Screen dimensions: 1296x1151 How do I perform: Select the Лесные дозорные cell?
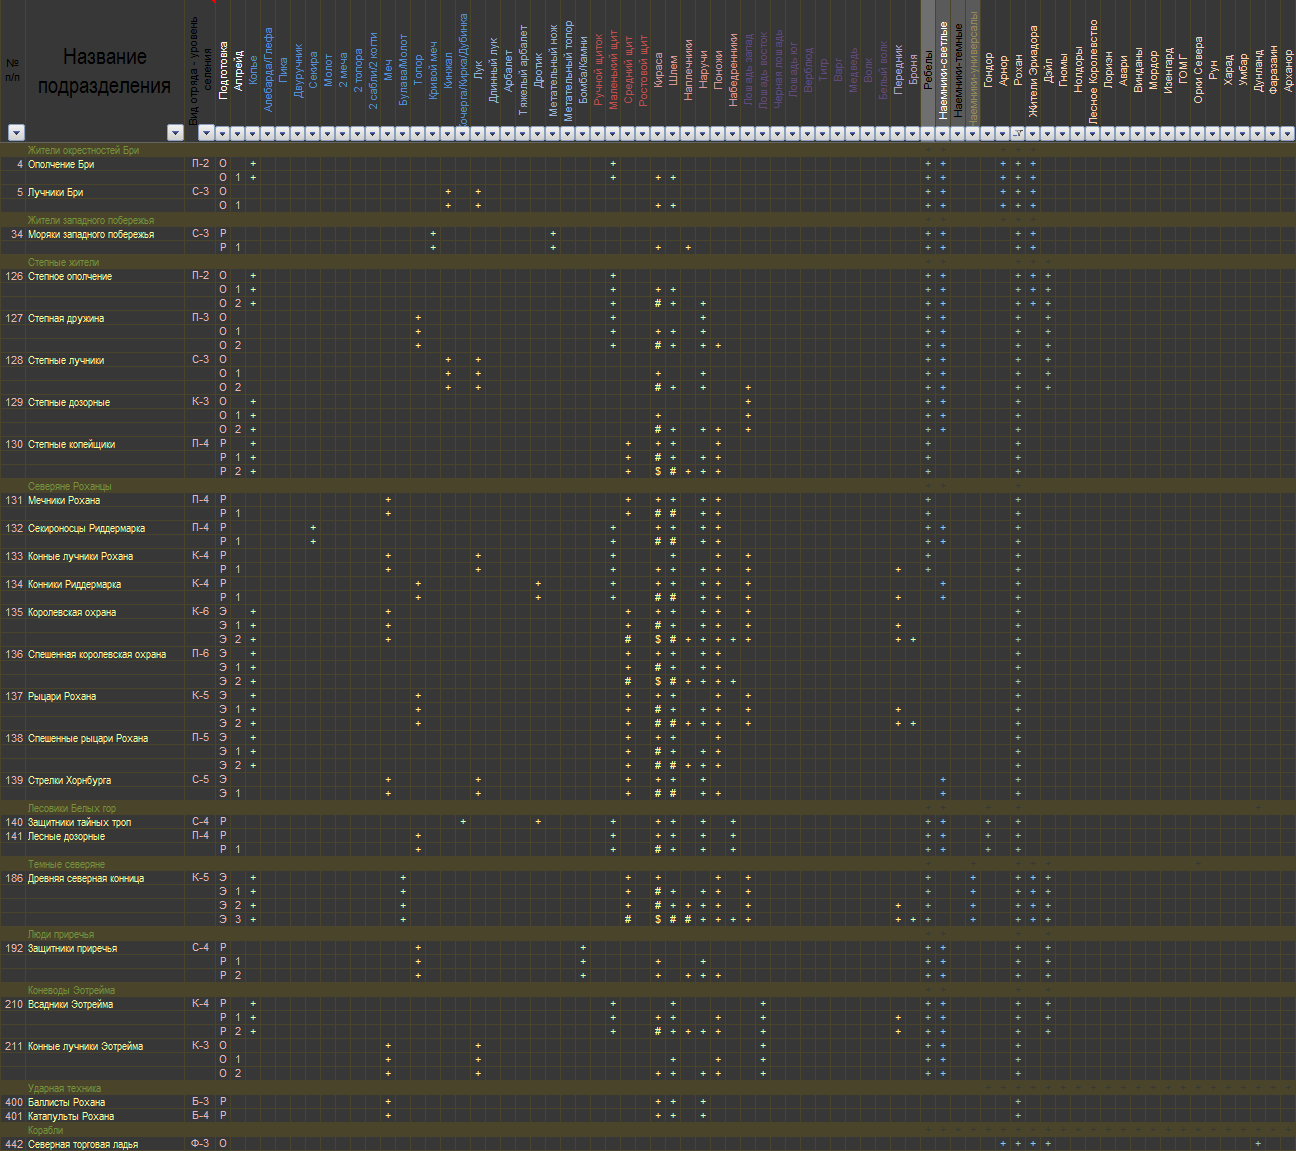(104, 836)
